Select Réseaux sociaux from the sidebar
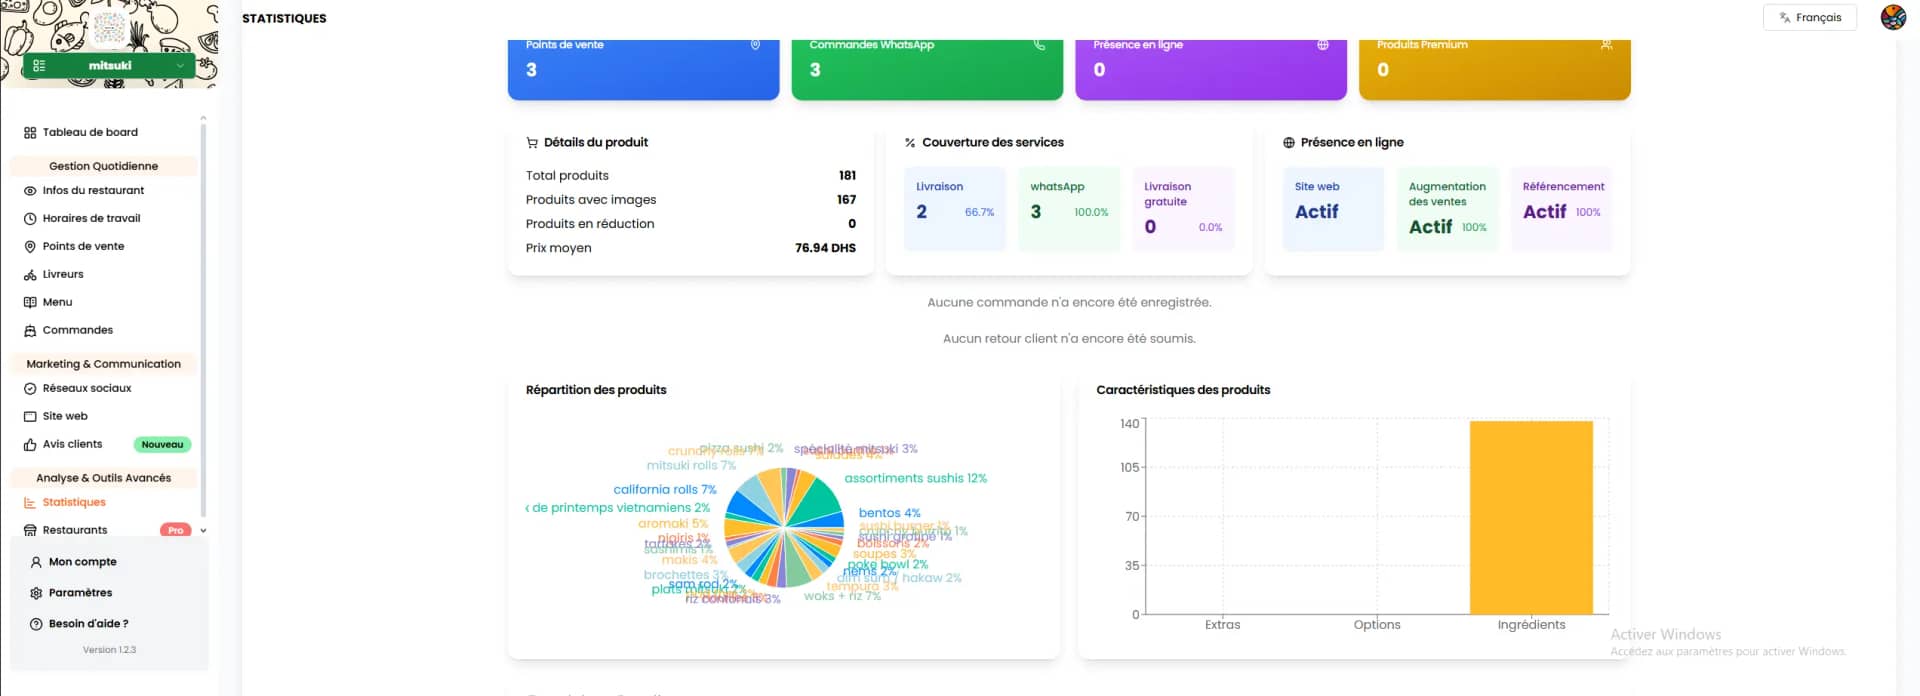This screenshot has height=696, width=1920. (x=86, y=388)
